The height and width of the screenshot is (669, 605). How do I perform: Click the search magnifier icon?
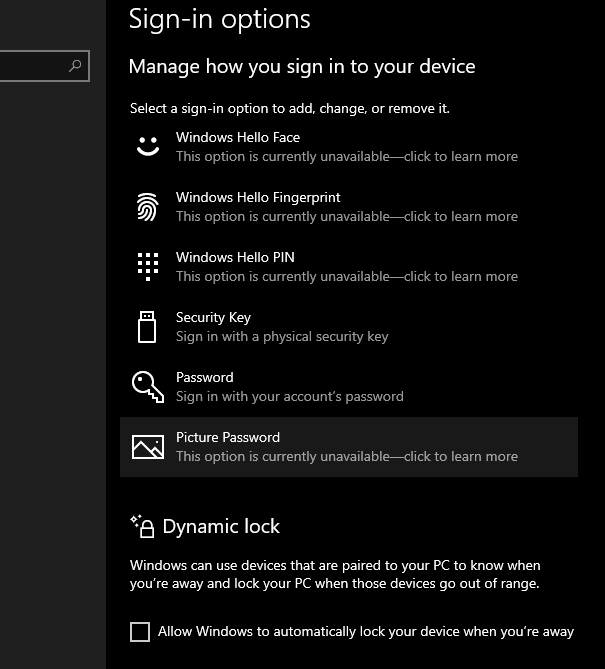(x=75, y=66)
